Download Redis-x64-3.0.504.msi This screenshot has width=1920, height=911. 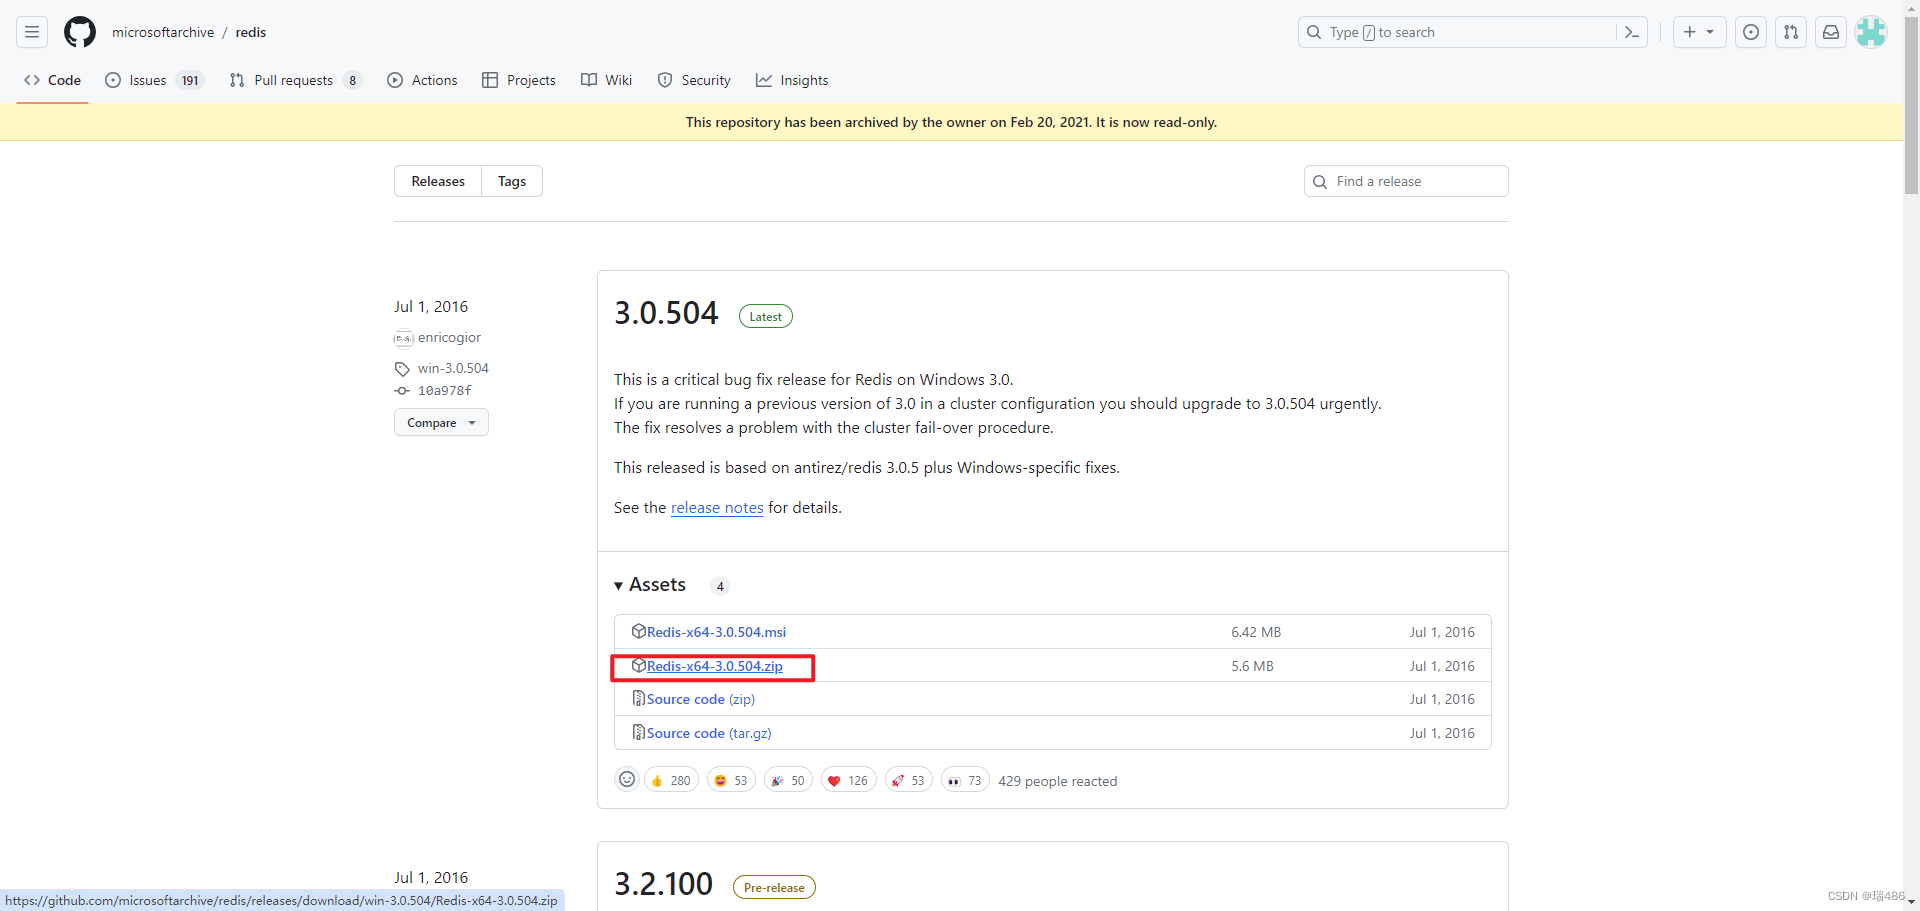point(716,632)
